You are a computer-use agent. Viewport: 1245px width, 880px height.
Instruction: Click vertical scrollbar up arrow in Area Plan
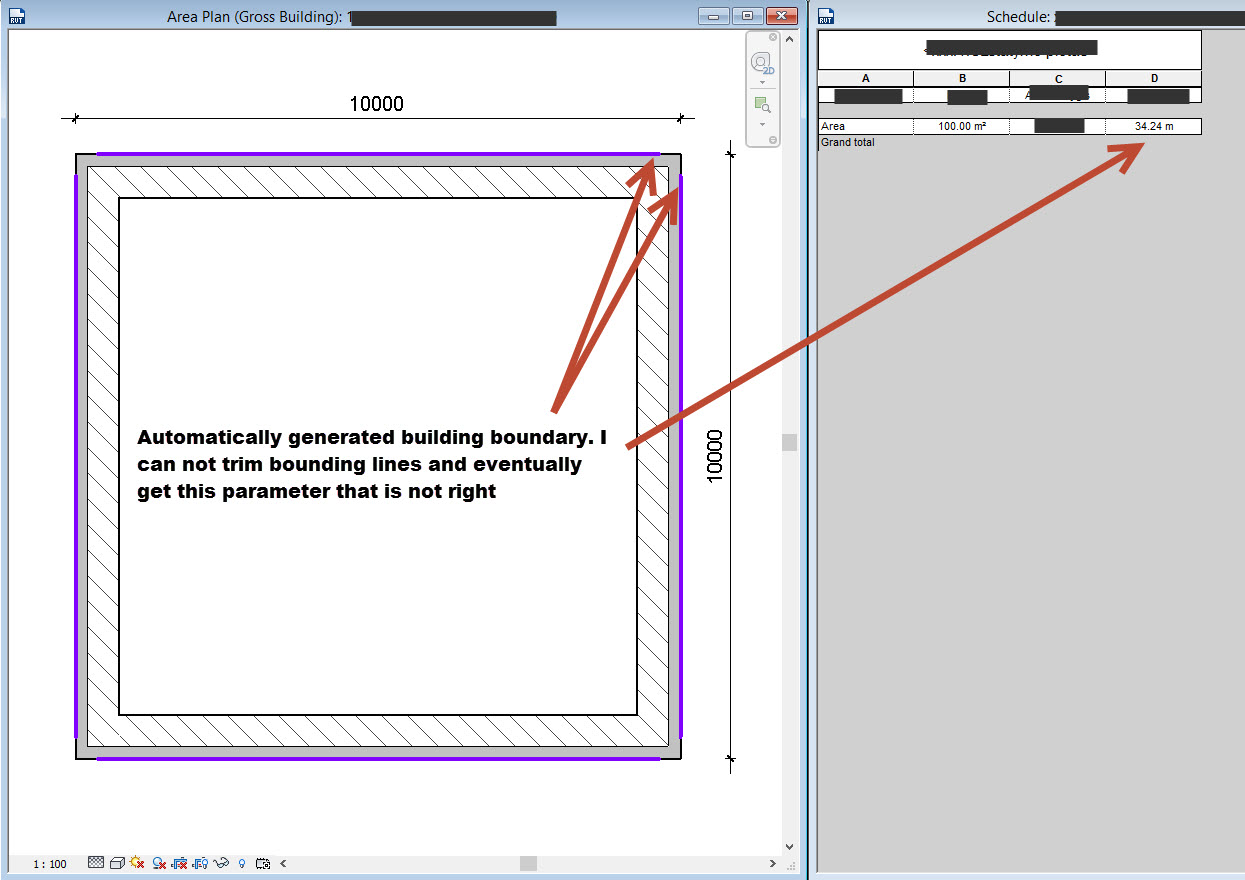(x=790, y=39)
